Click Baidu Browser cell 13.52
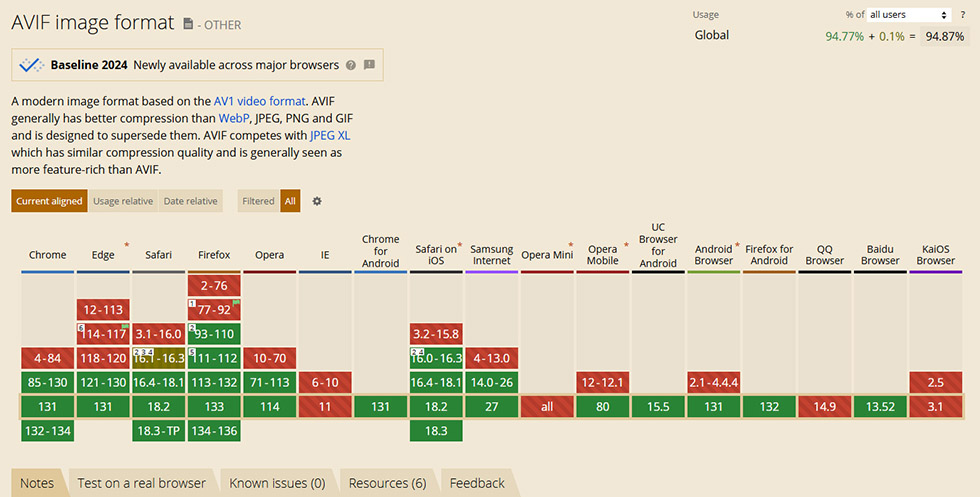 880,406
